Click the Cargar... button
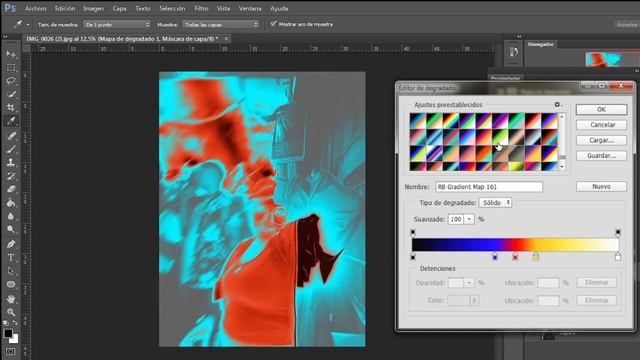 601,140
